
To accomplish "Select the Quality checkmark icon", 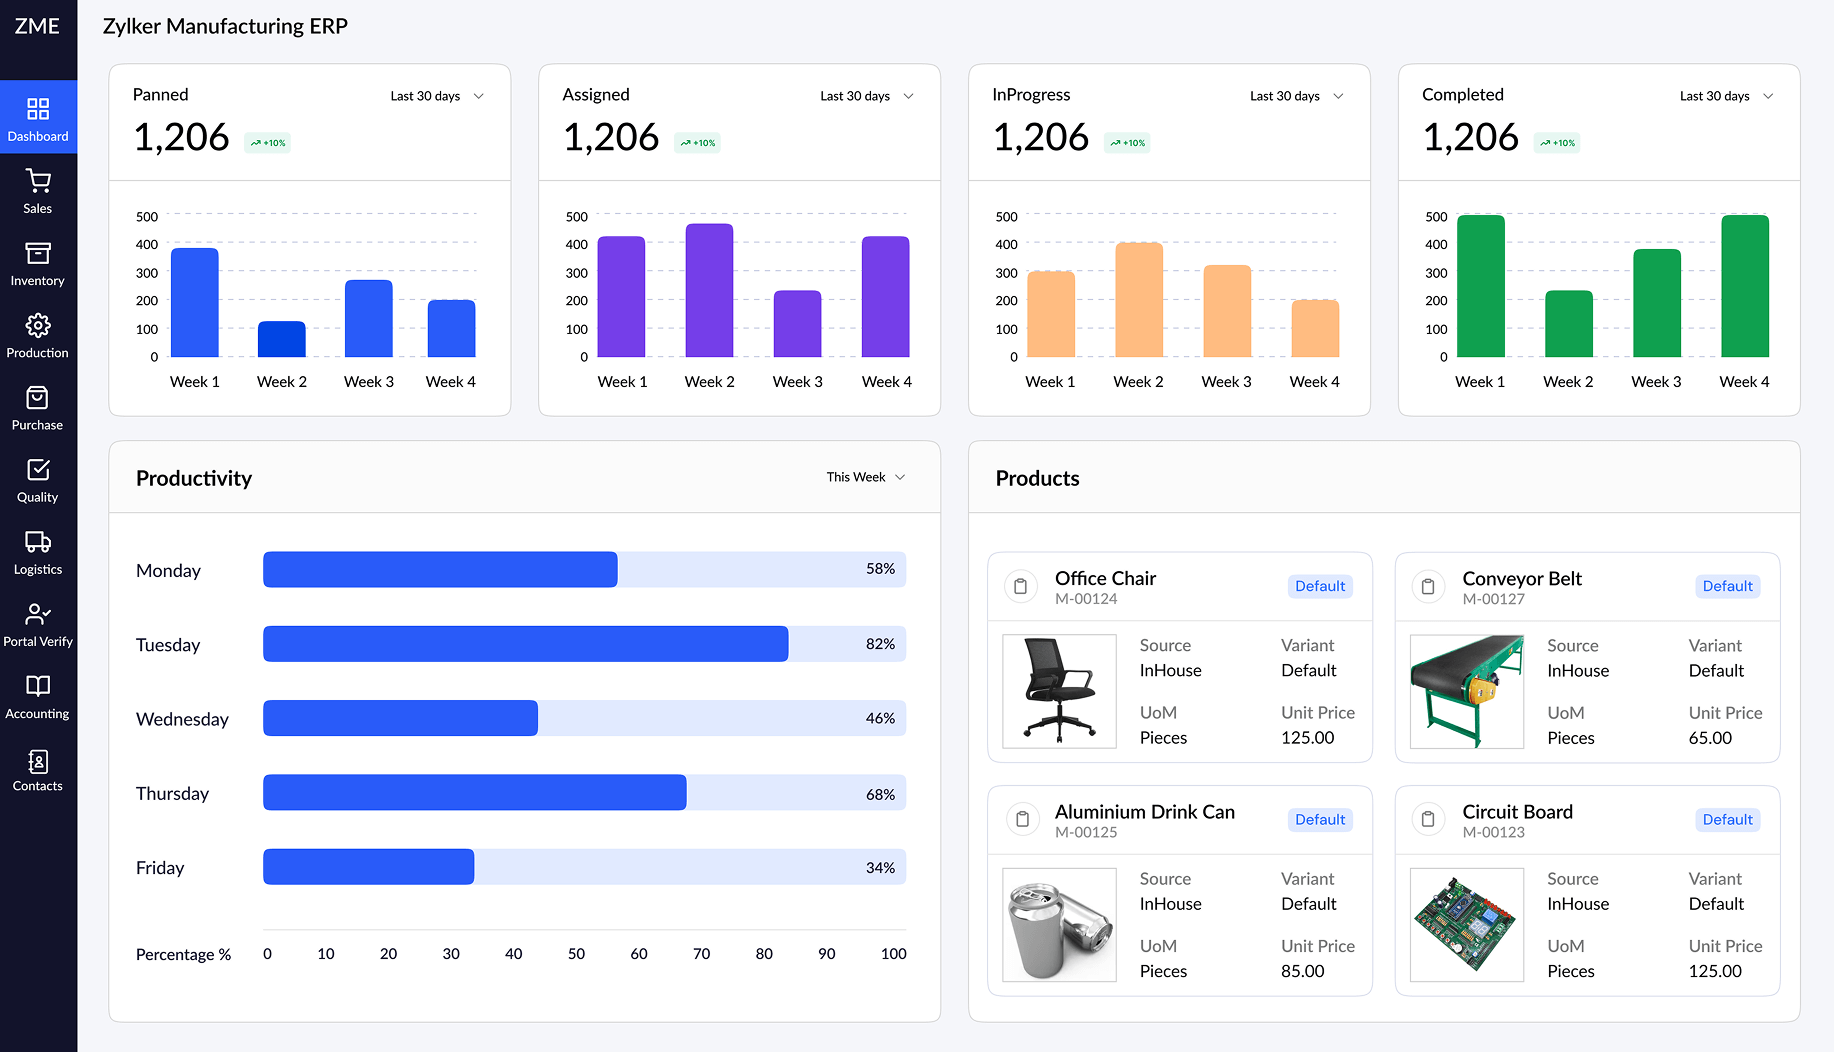I will (38, 470).
